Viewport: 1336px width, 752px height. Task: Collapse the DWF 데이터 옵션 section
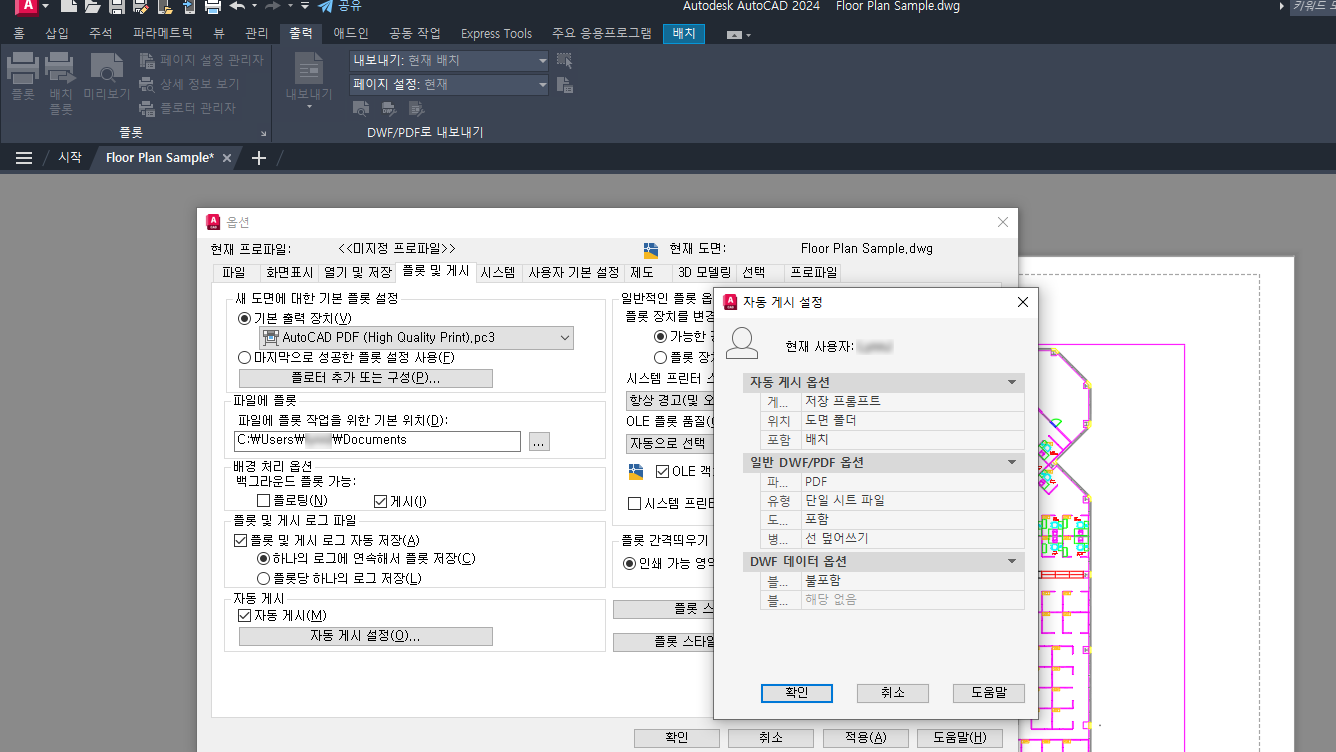click(1012, 562)
